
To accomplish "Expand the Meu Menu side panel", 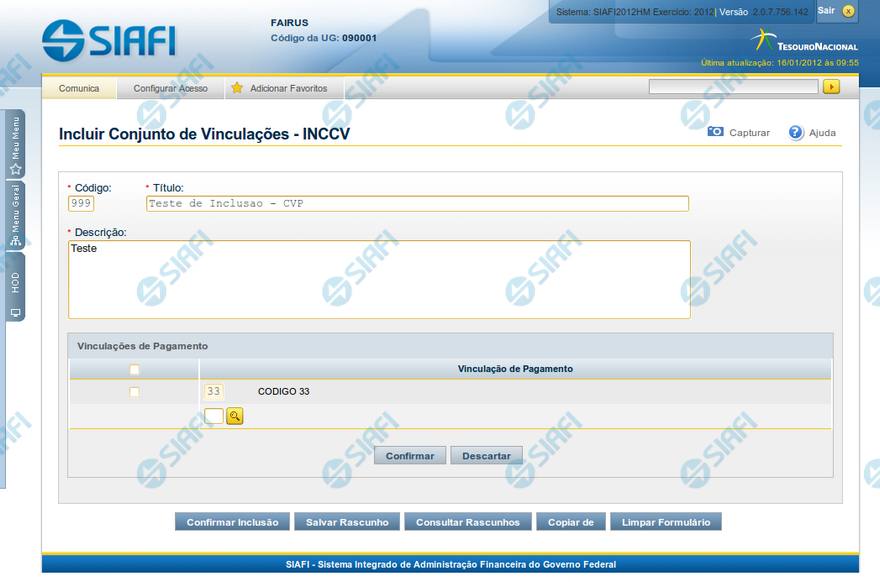I will 15,145.
